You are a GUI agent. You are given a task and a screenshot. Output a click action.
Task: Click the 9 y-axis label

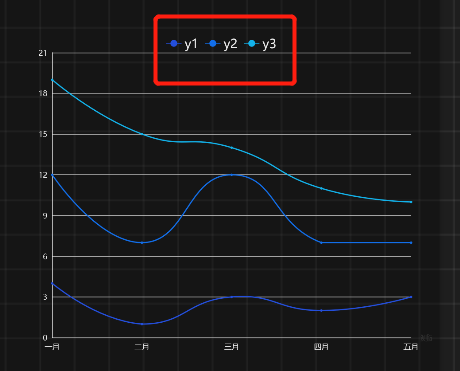[45, 216]
